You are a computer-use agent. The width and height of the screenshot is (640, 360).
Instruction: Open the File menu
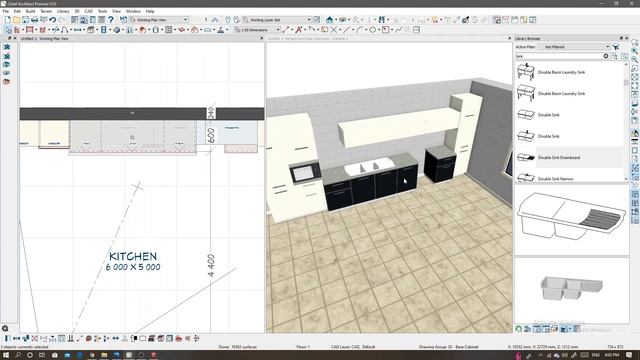tap(6, 11)
